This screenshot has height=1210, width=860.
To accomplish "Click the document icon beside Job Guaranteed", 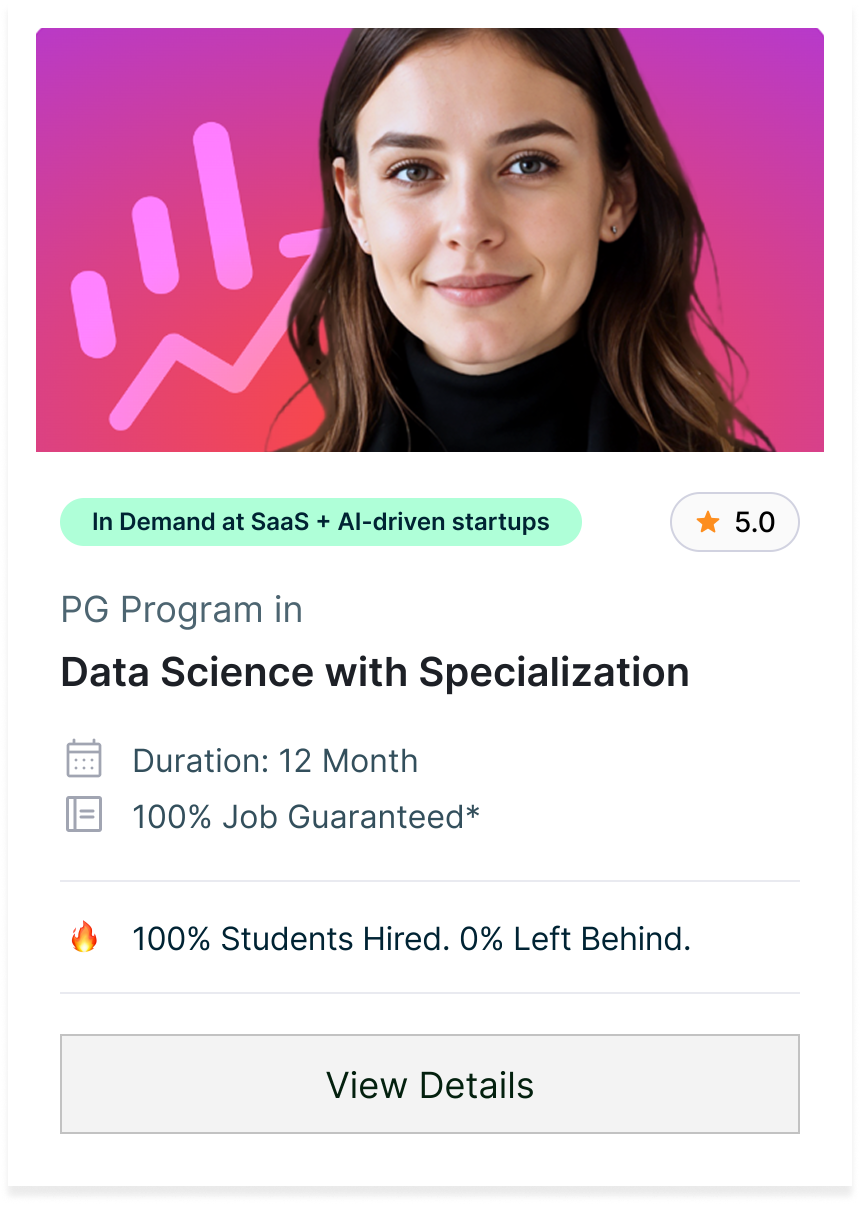I will pos(84,815).
